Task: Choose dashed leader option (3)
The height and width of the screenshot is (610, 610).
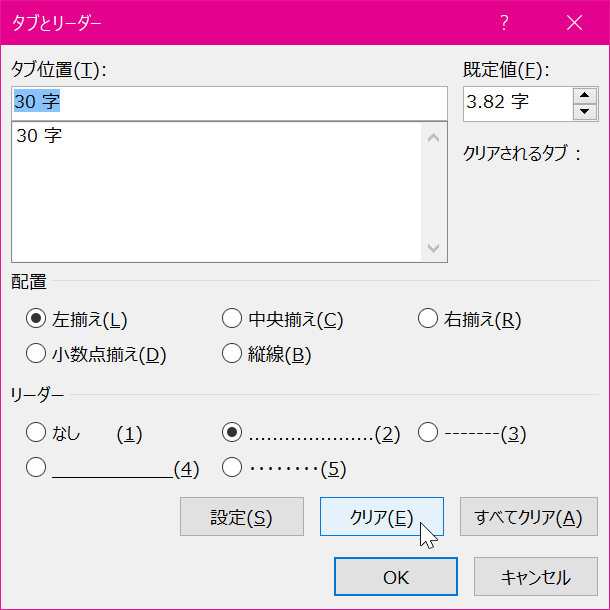Action: click(x=428, y=433)
